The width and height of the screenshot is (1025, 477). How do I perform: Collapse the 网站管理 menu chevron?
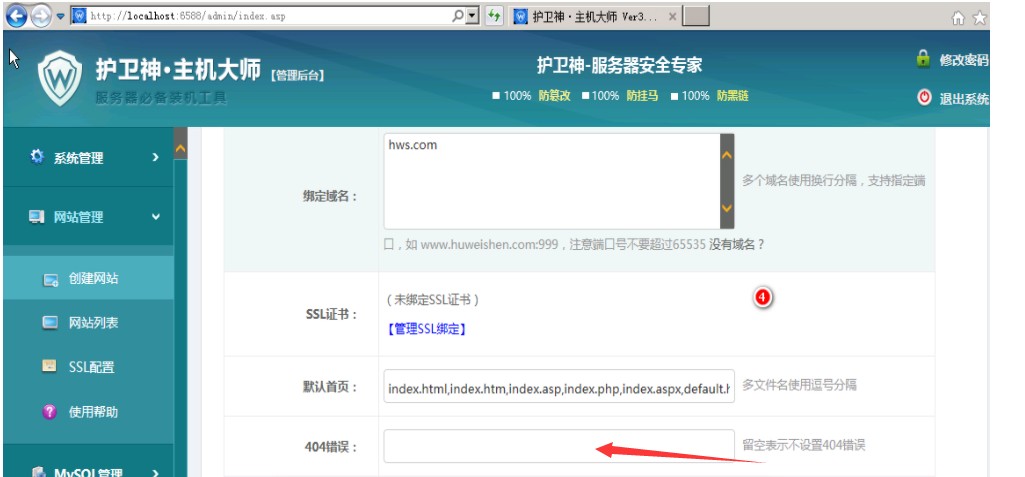click(x=155, y=217)
